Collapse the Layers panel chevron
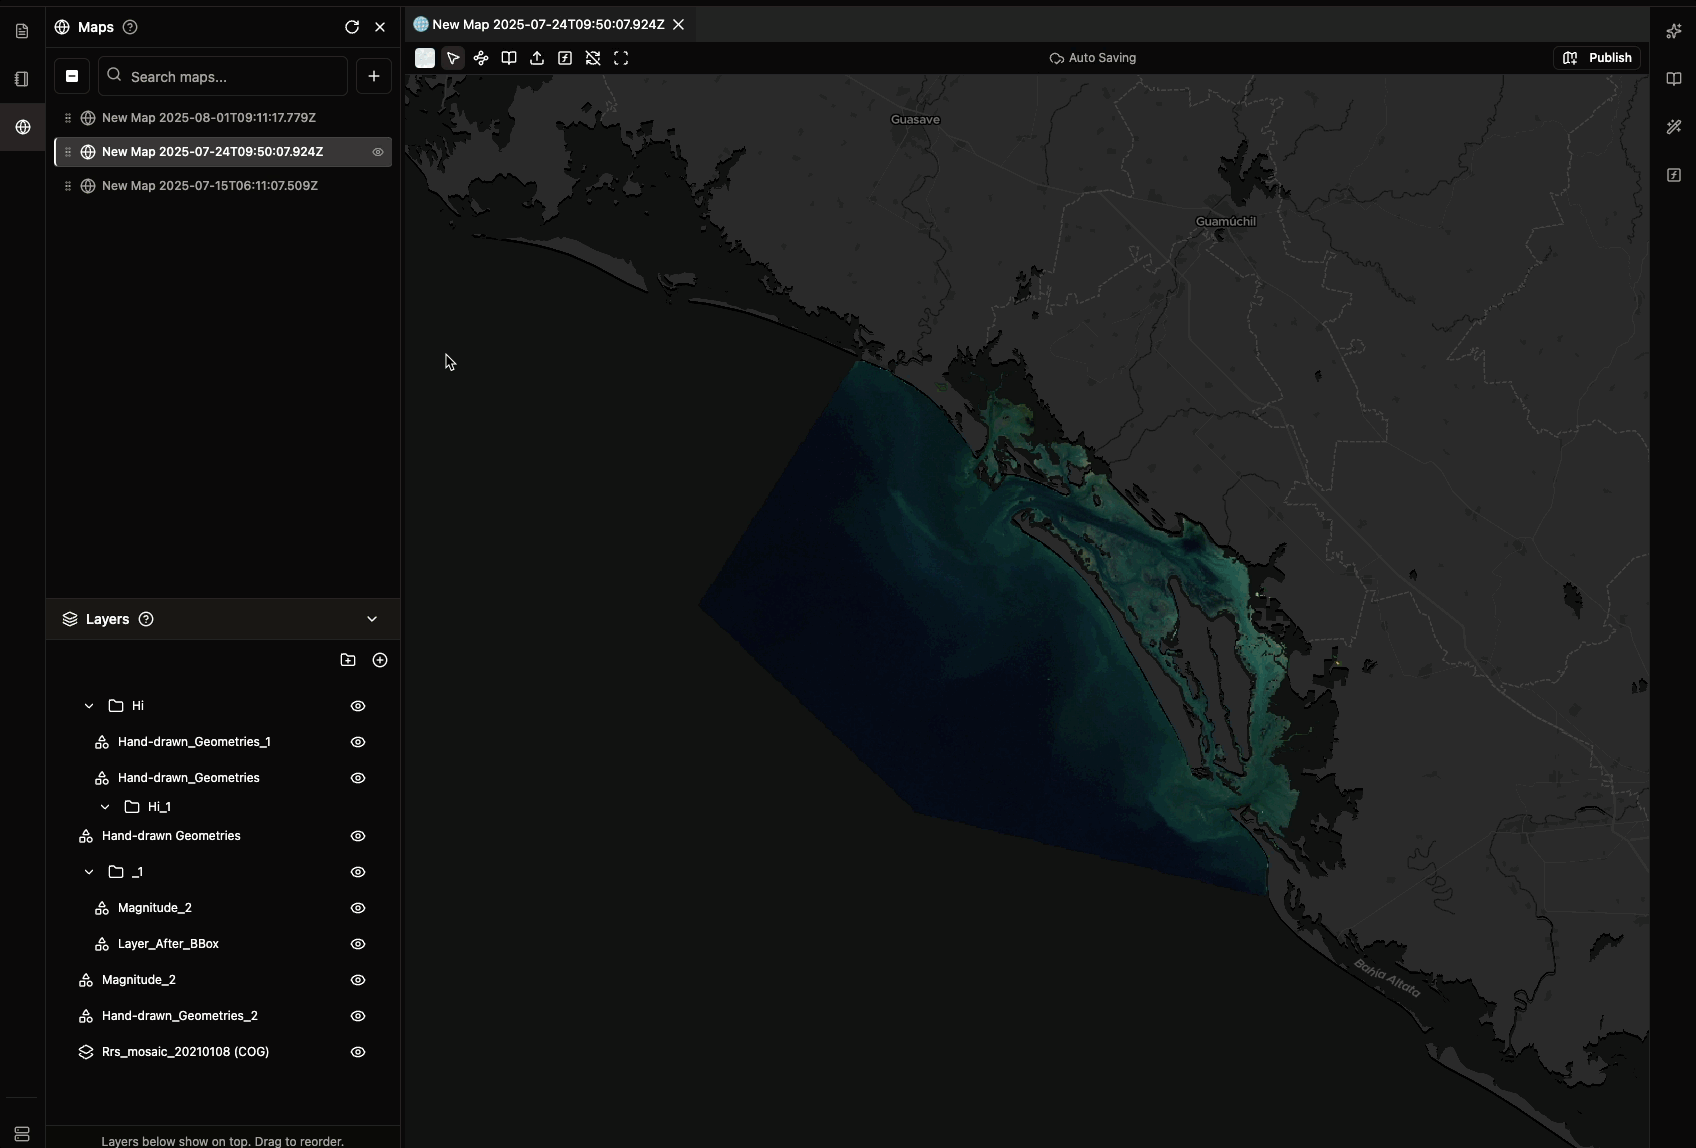 click(x=372, y=619)
